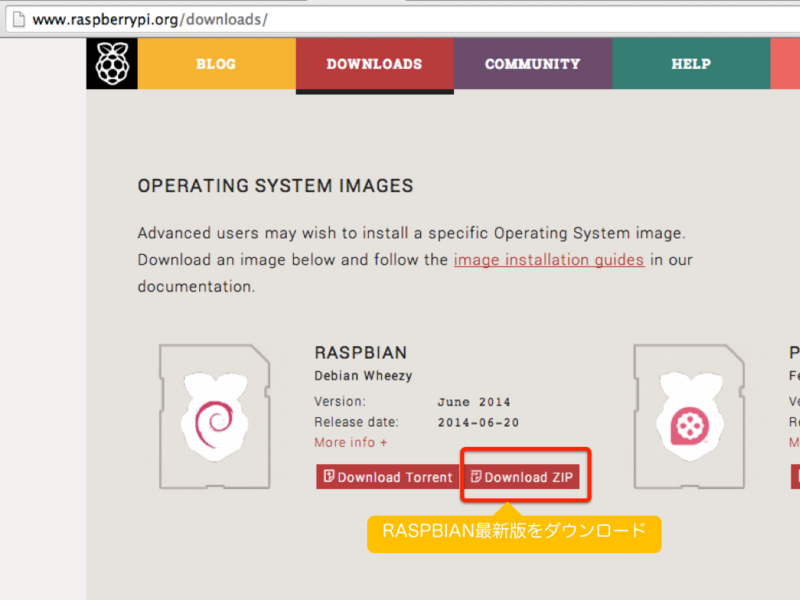Image resolution: width=800 pixels, height=600 pixels.
Task: Click the Raspberry Pi logo in the navigation bar
Action: [x=112, y=63]
